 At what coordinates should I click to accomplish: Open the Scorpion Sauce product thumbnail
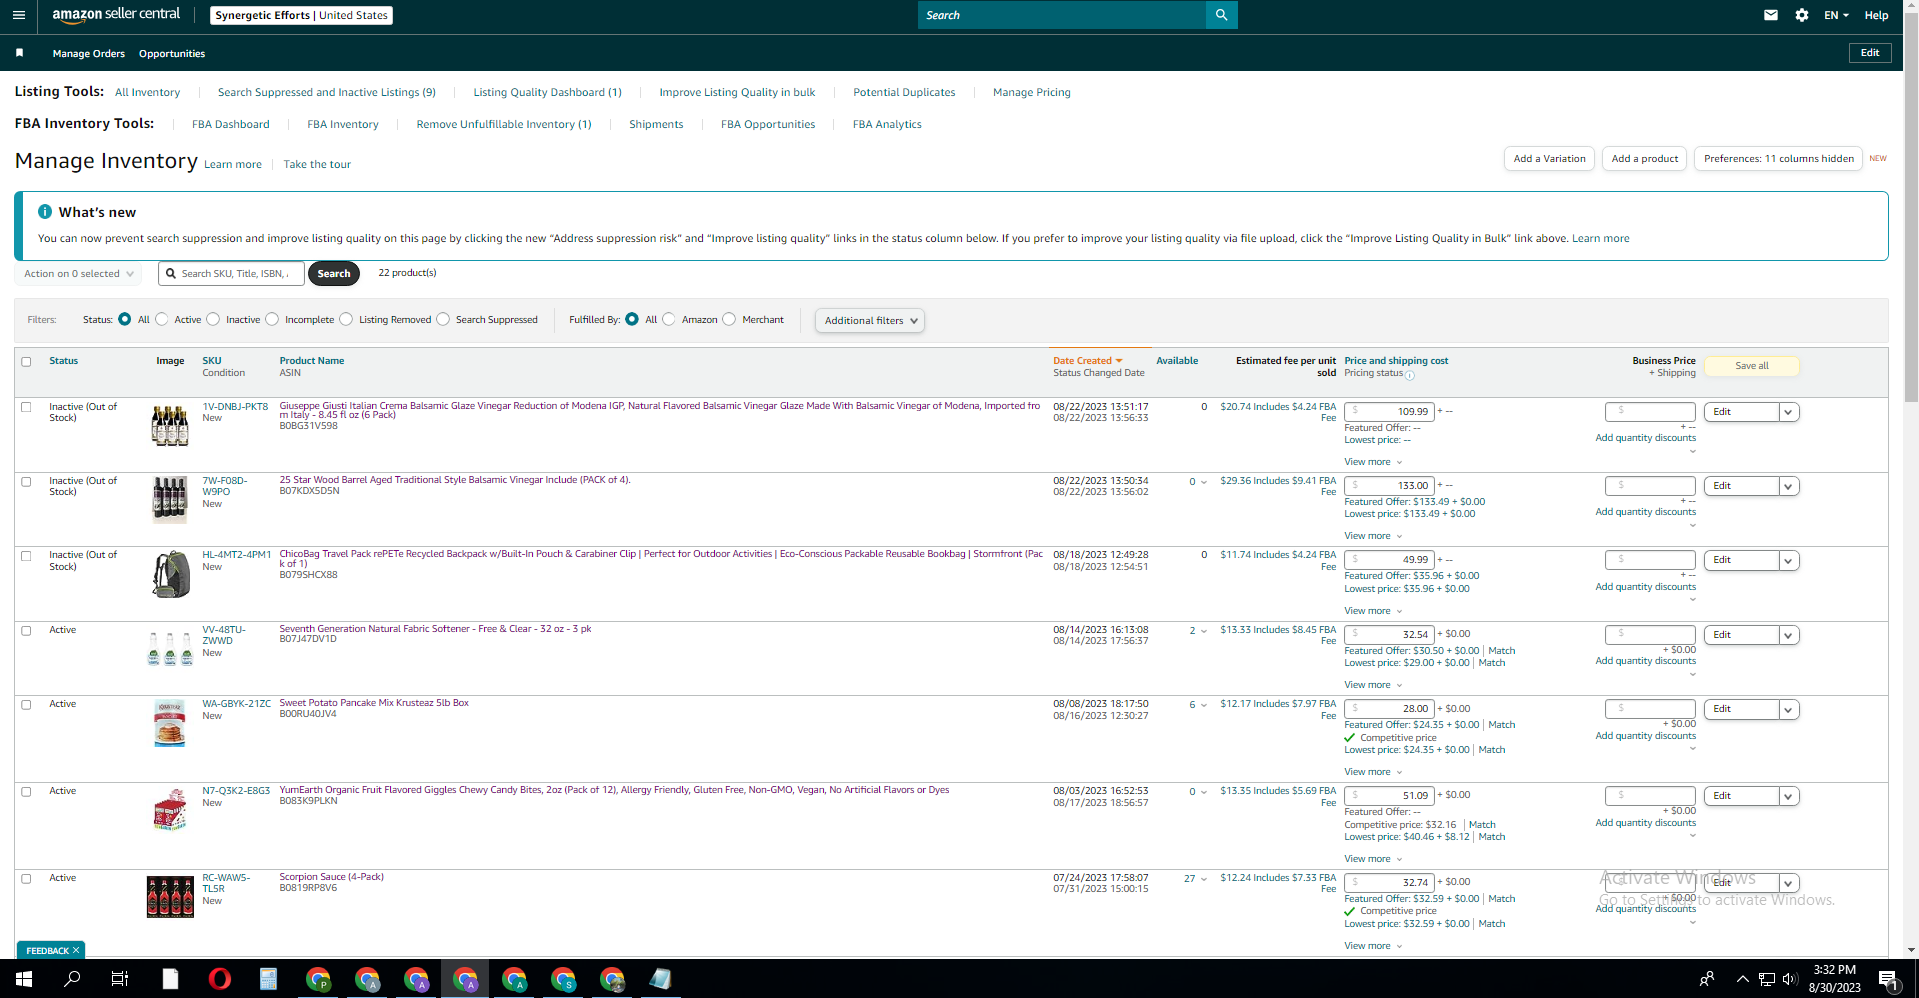[170, 897]
